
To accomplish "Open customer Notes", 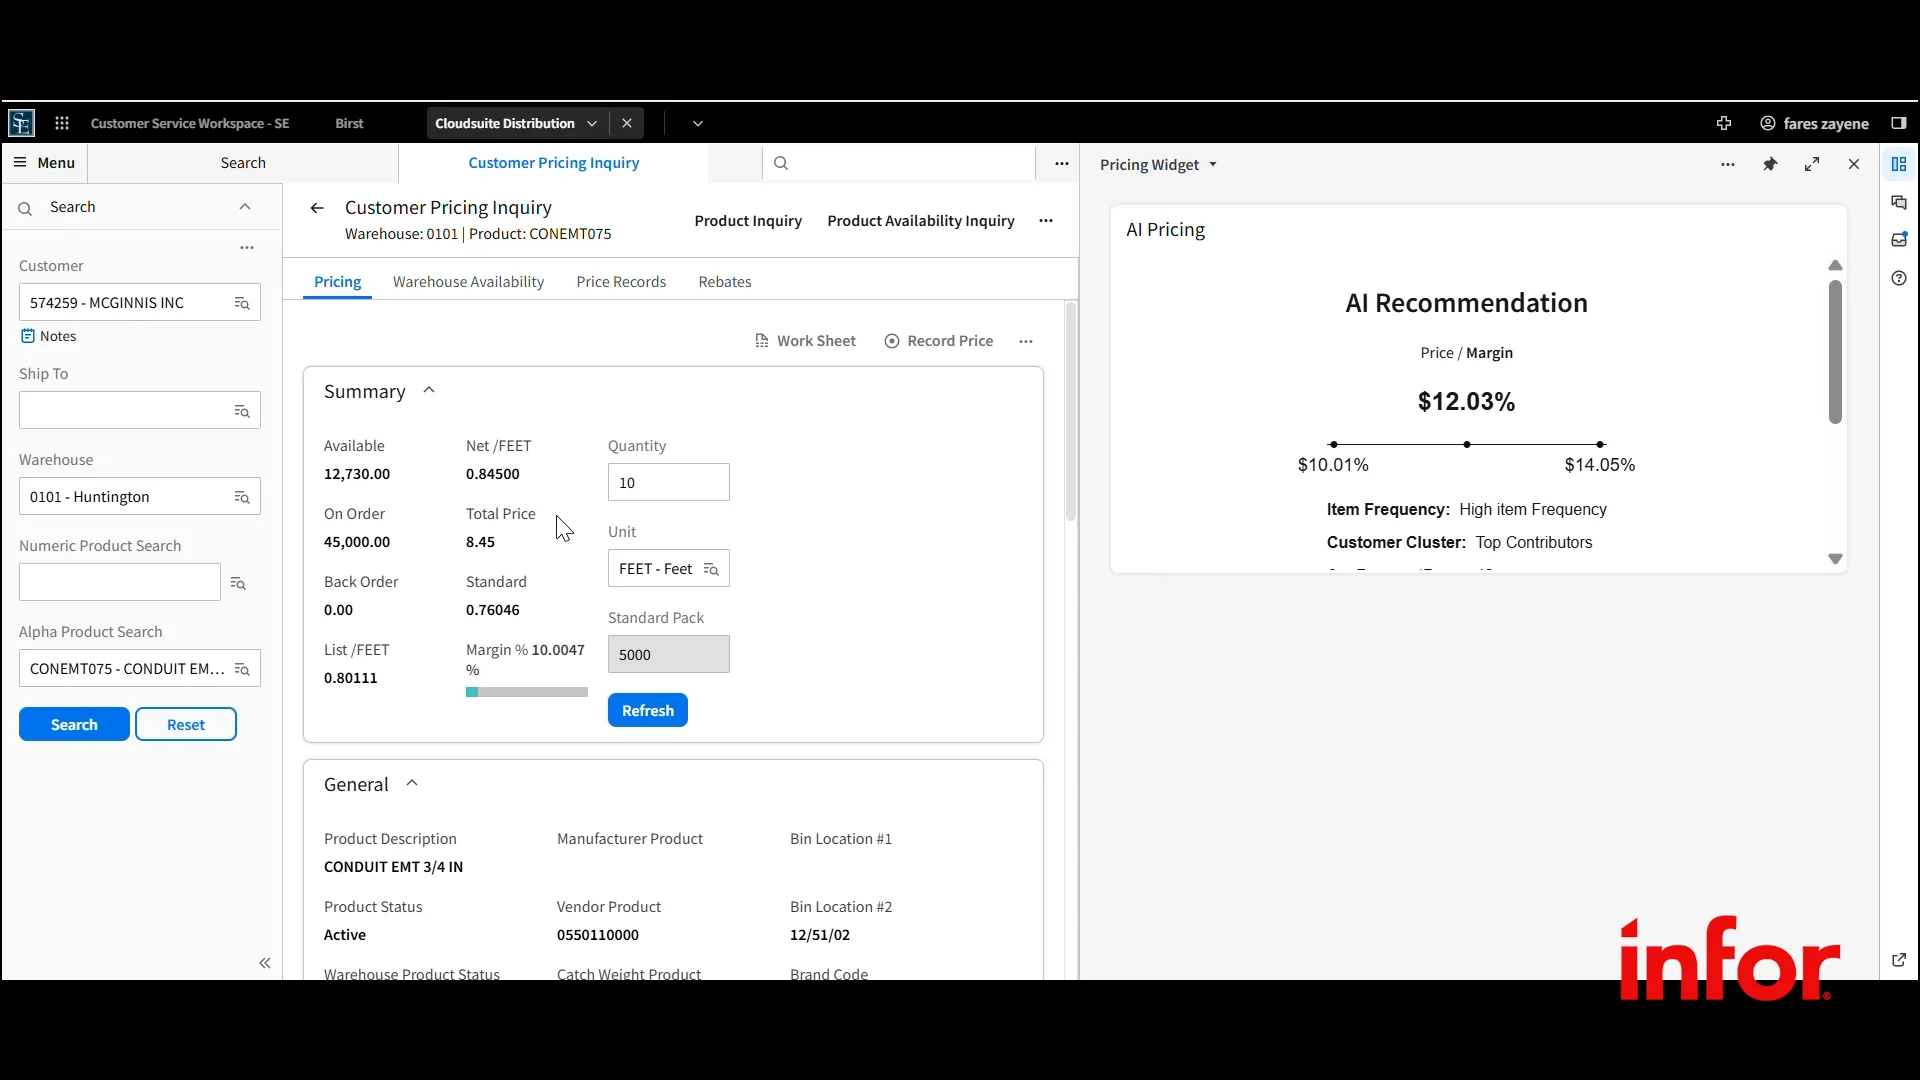I will point(49,336).
